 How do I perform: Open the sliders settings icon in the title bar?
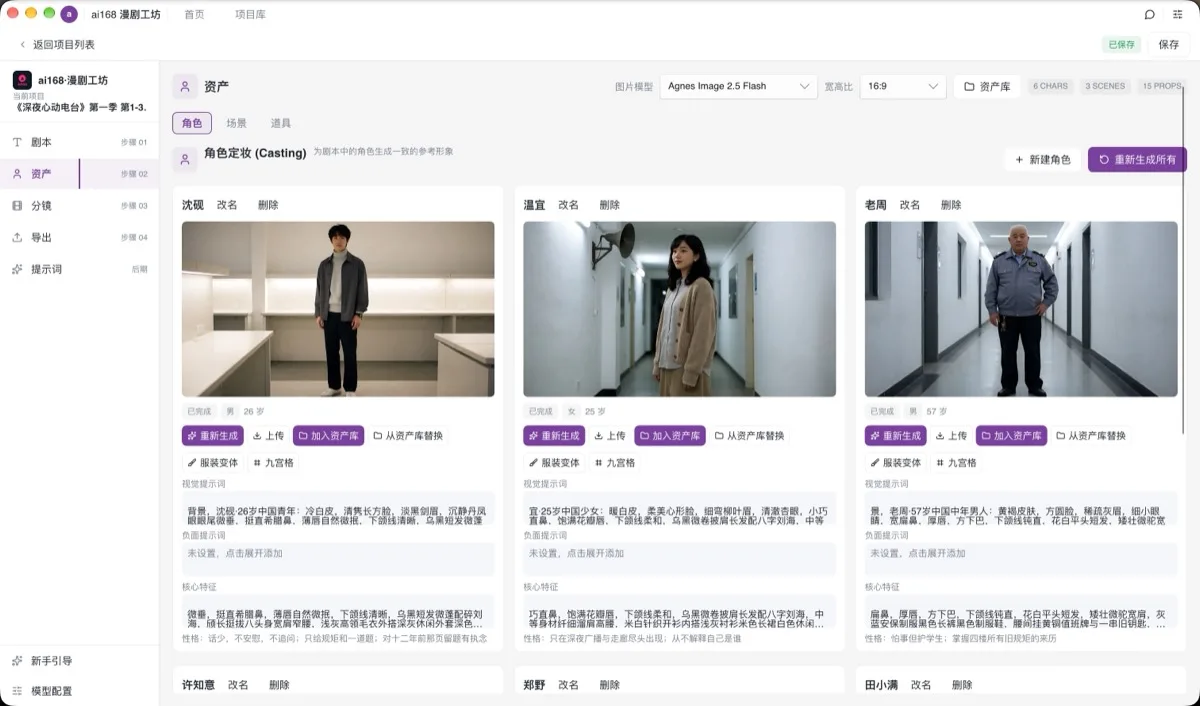1178,14
